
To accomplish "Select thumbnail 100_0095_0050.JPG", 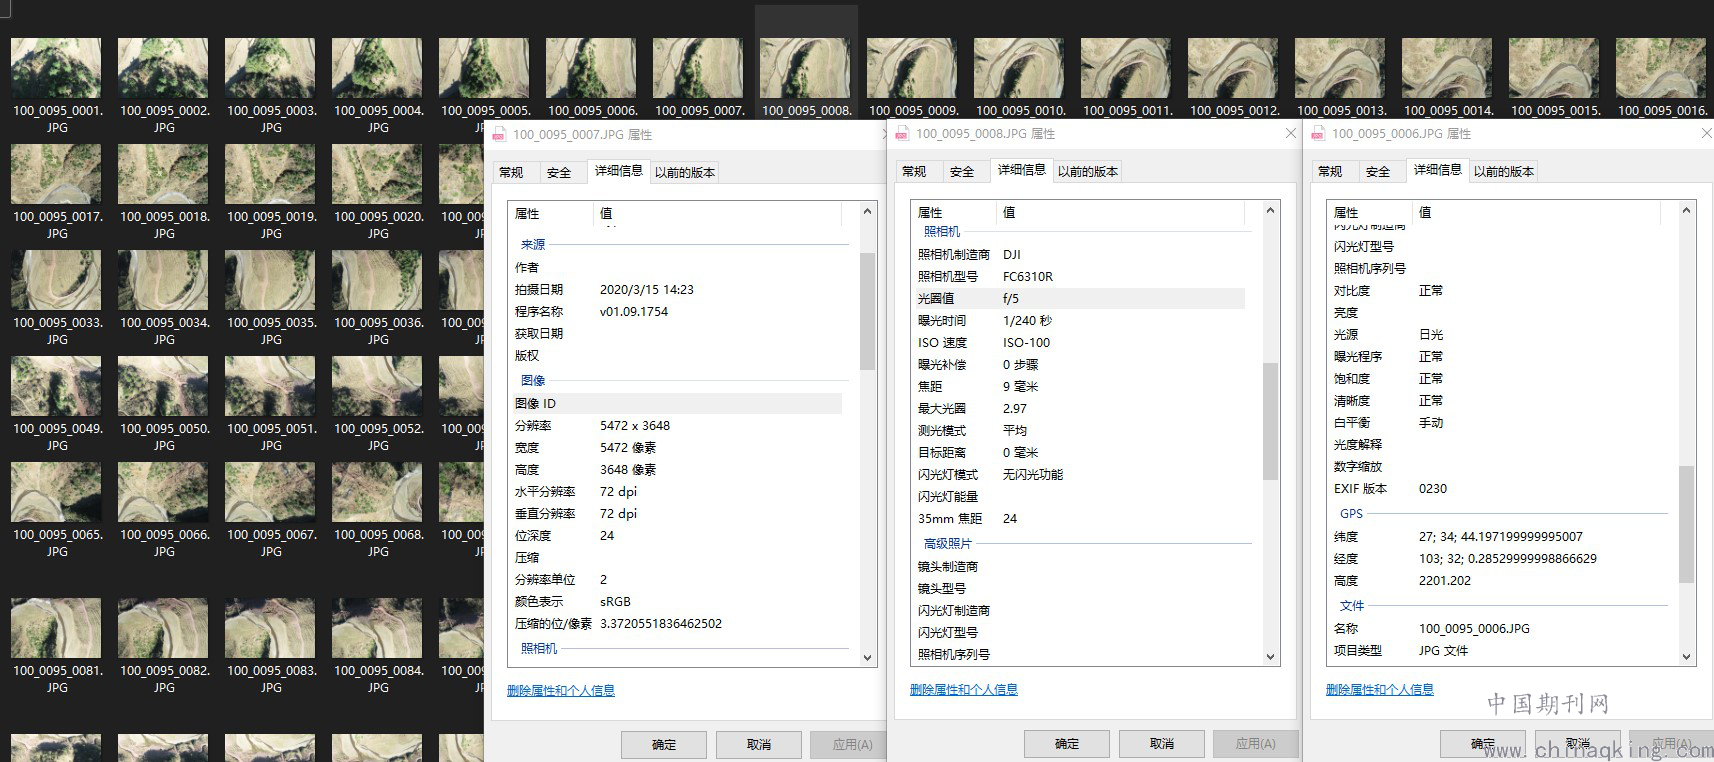I will click(x=163, y=386).
